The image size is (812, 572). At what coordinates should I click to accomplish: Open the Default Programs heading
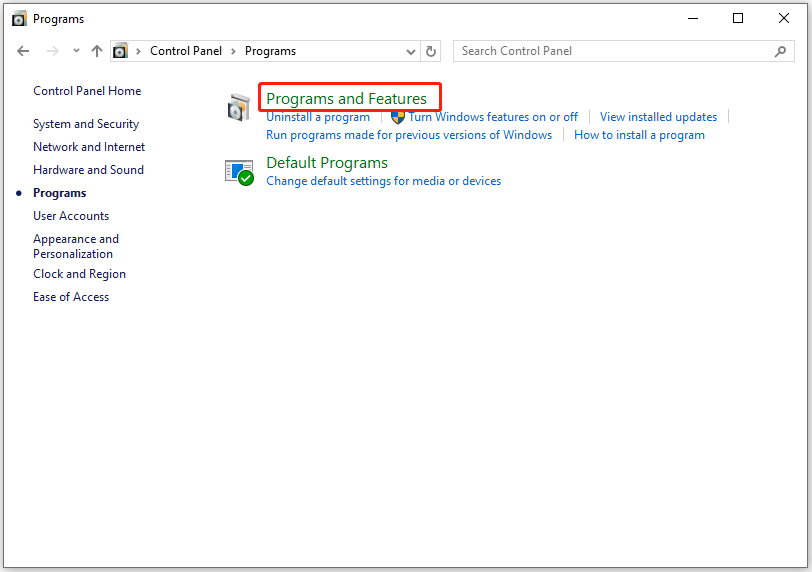tap(327, 163)
